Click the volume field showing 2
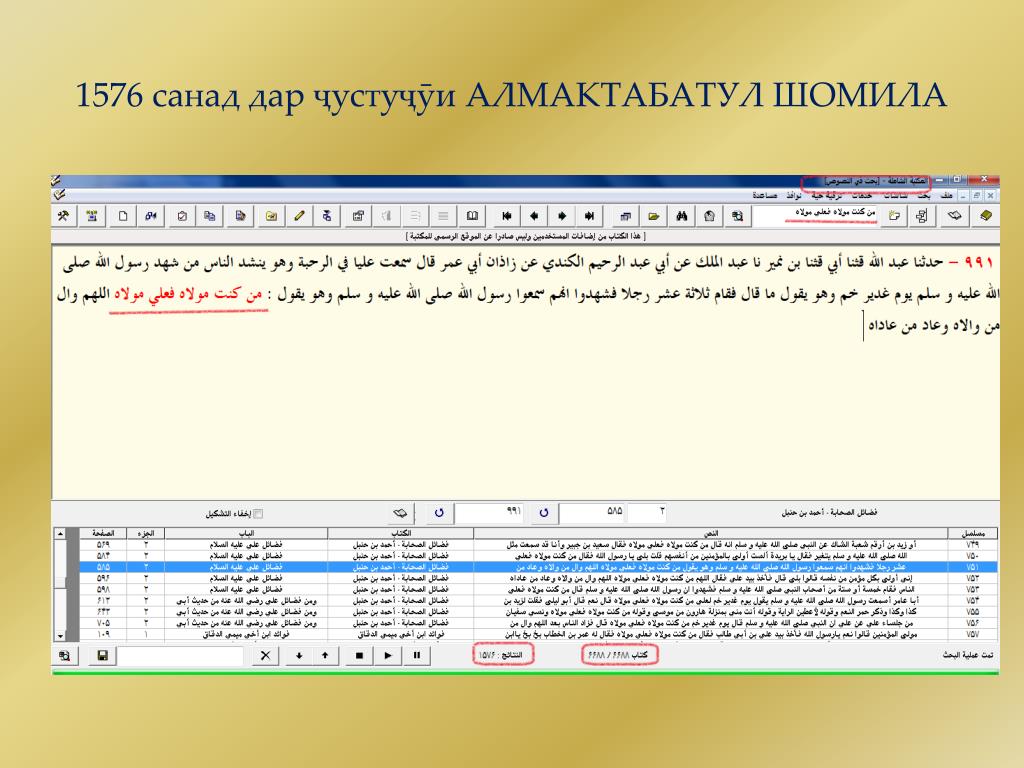This screenshot has width=1024, height=768. [x=647, y=513]
